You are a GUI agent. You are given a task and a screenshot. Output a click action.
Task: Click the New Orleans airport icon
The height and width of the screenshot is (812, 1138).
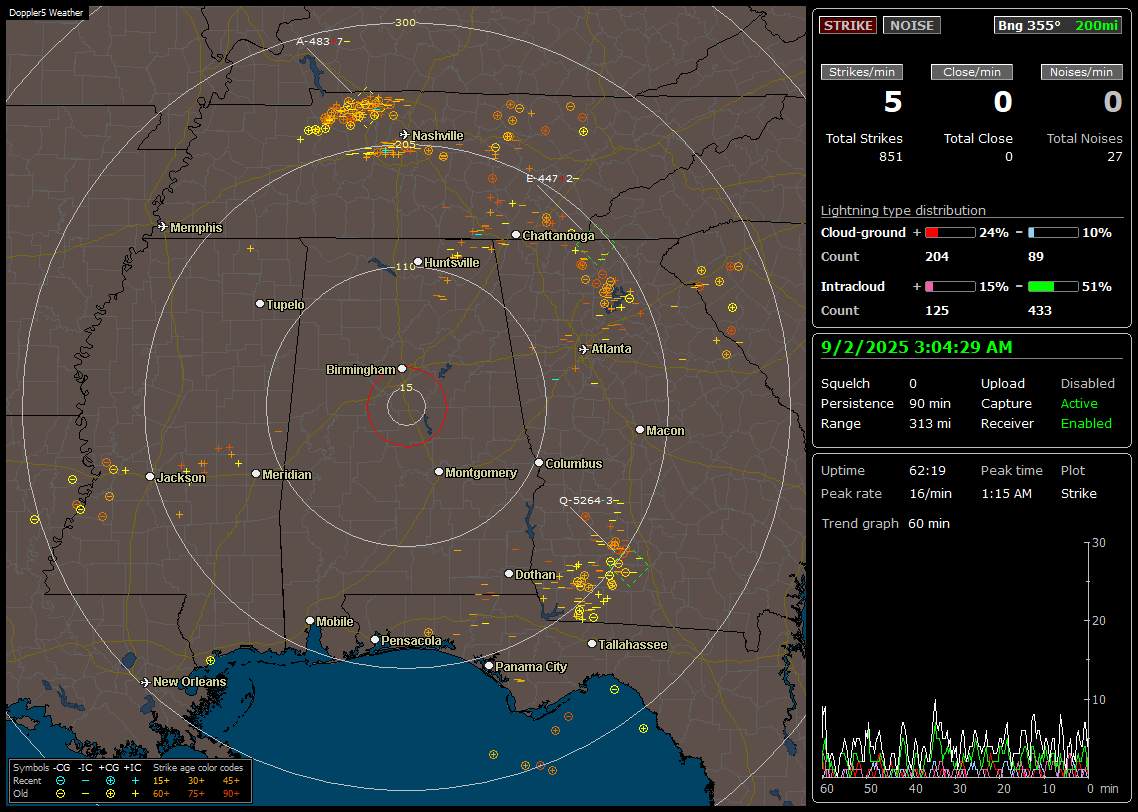click(x=145, y=682)
